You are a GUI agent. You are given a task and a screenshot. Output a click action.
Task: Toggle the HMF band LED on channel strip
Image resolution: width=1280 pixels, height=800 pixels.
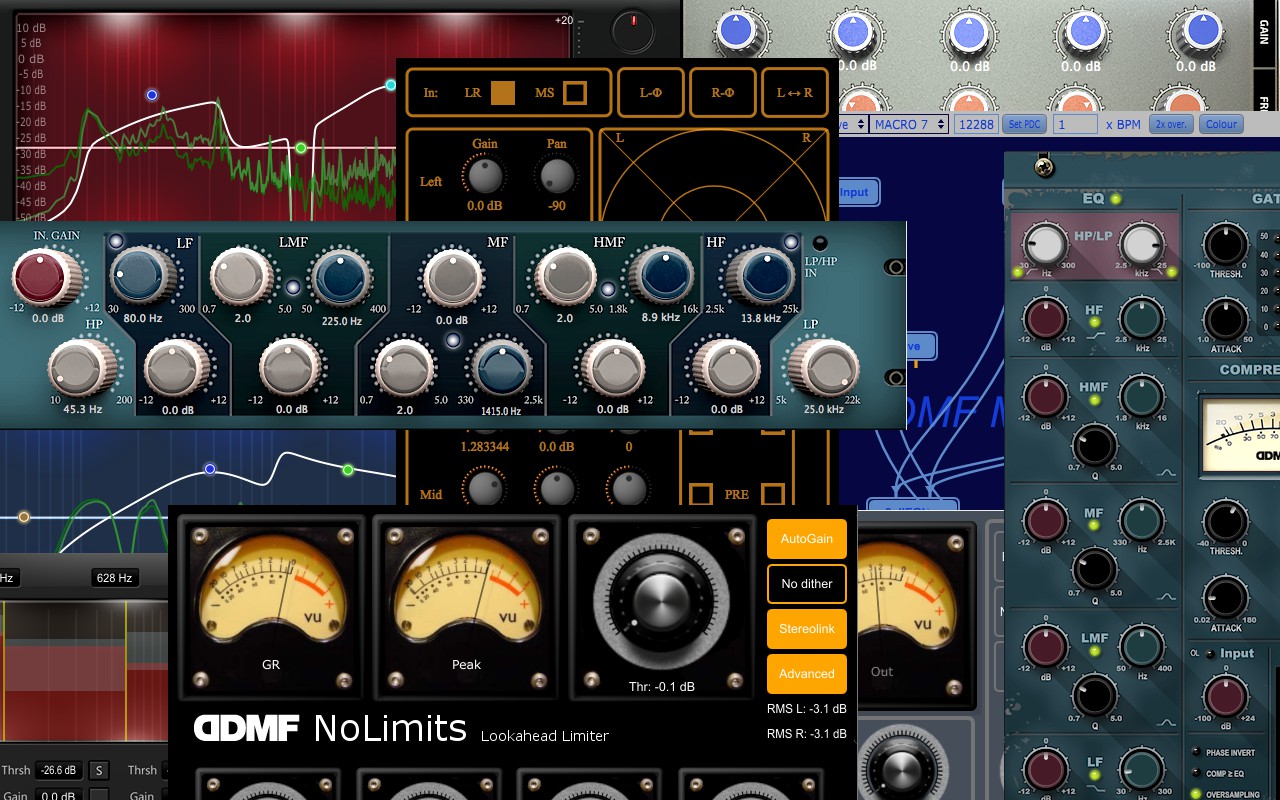click(1095, 401)
